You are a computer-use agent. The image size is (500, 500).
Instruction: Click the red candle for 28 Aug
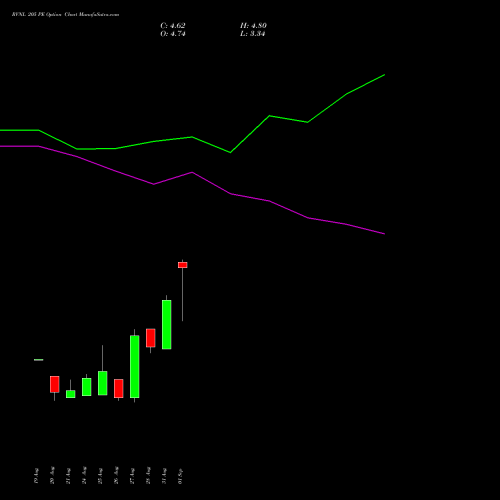pos(151,338)
